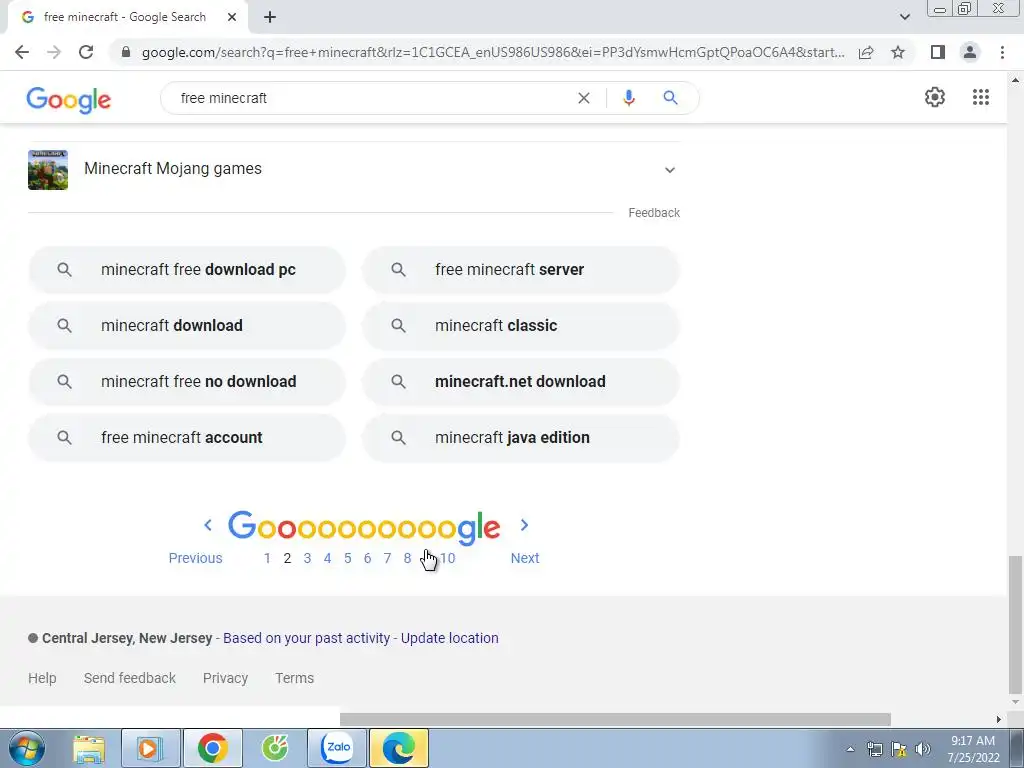Click the browser forward arrow

click(54, 52)
